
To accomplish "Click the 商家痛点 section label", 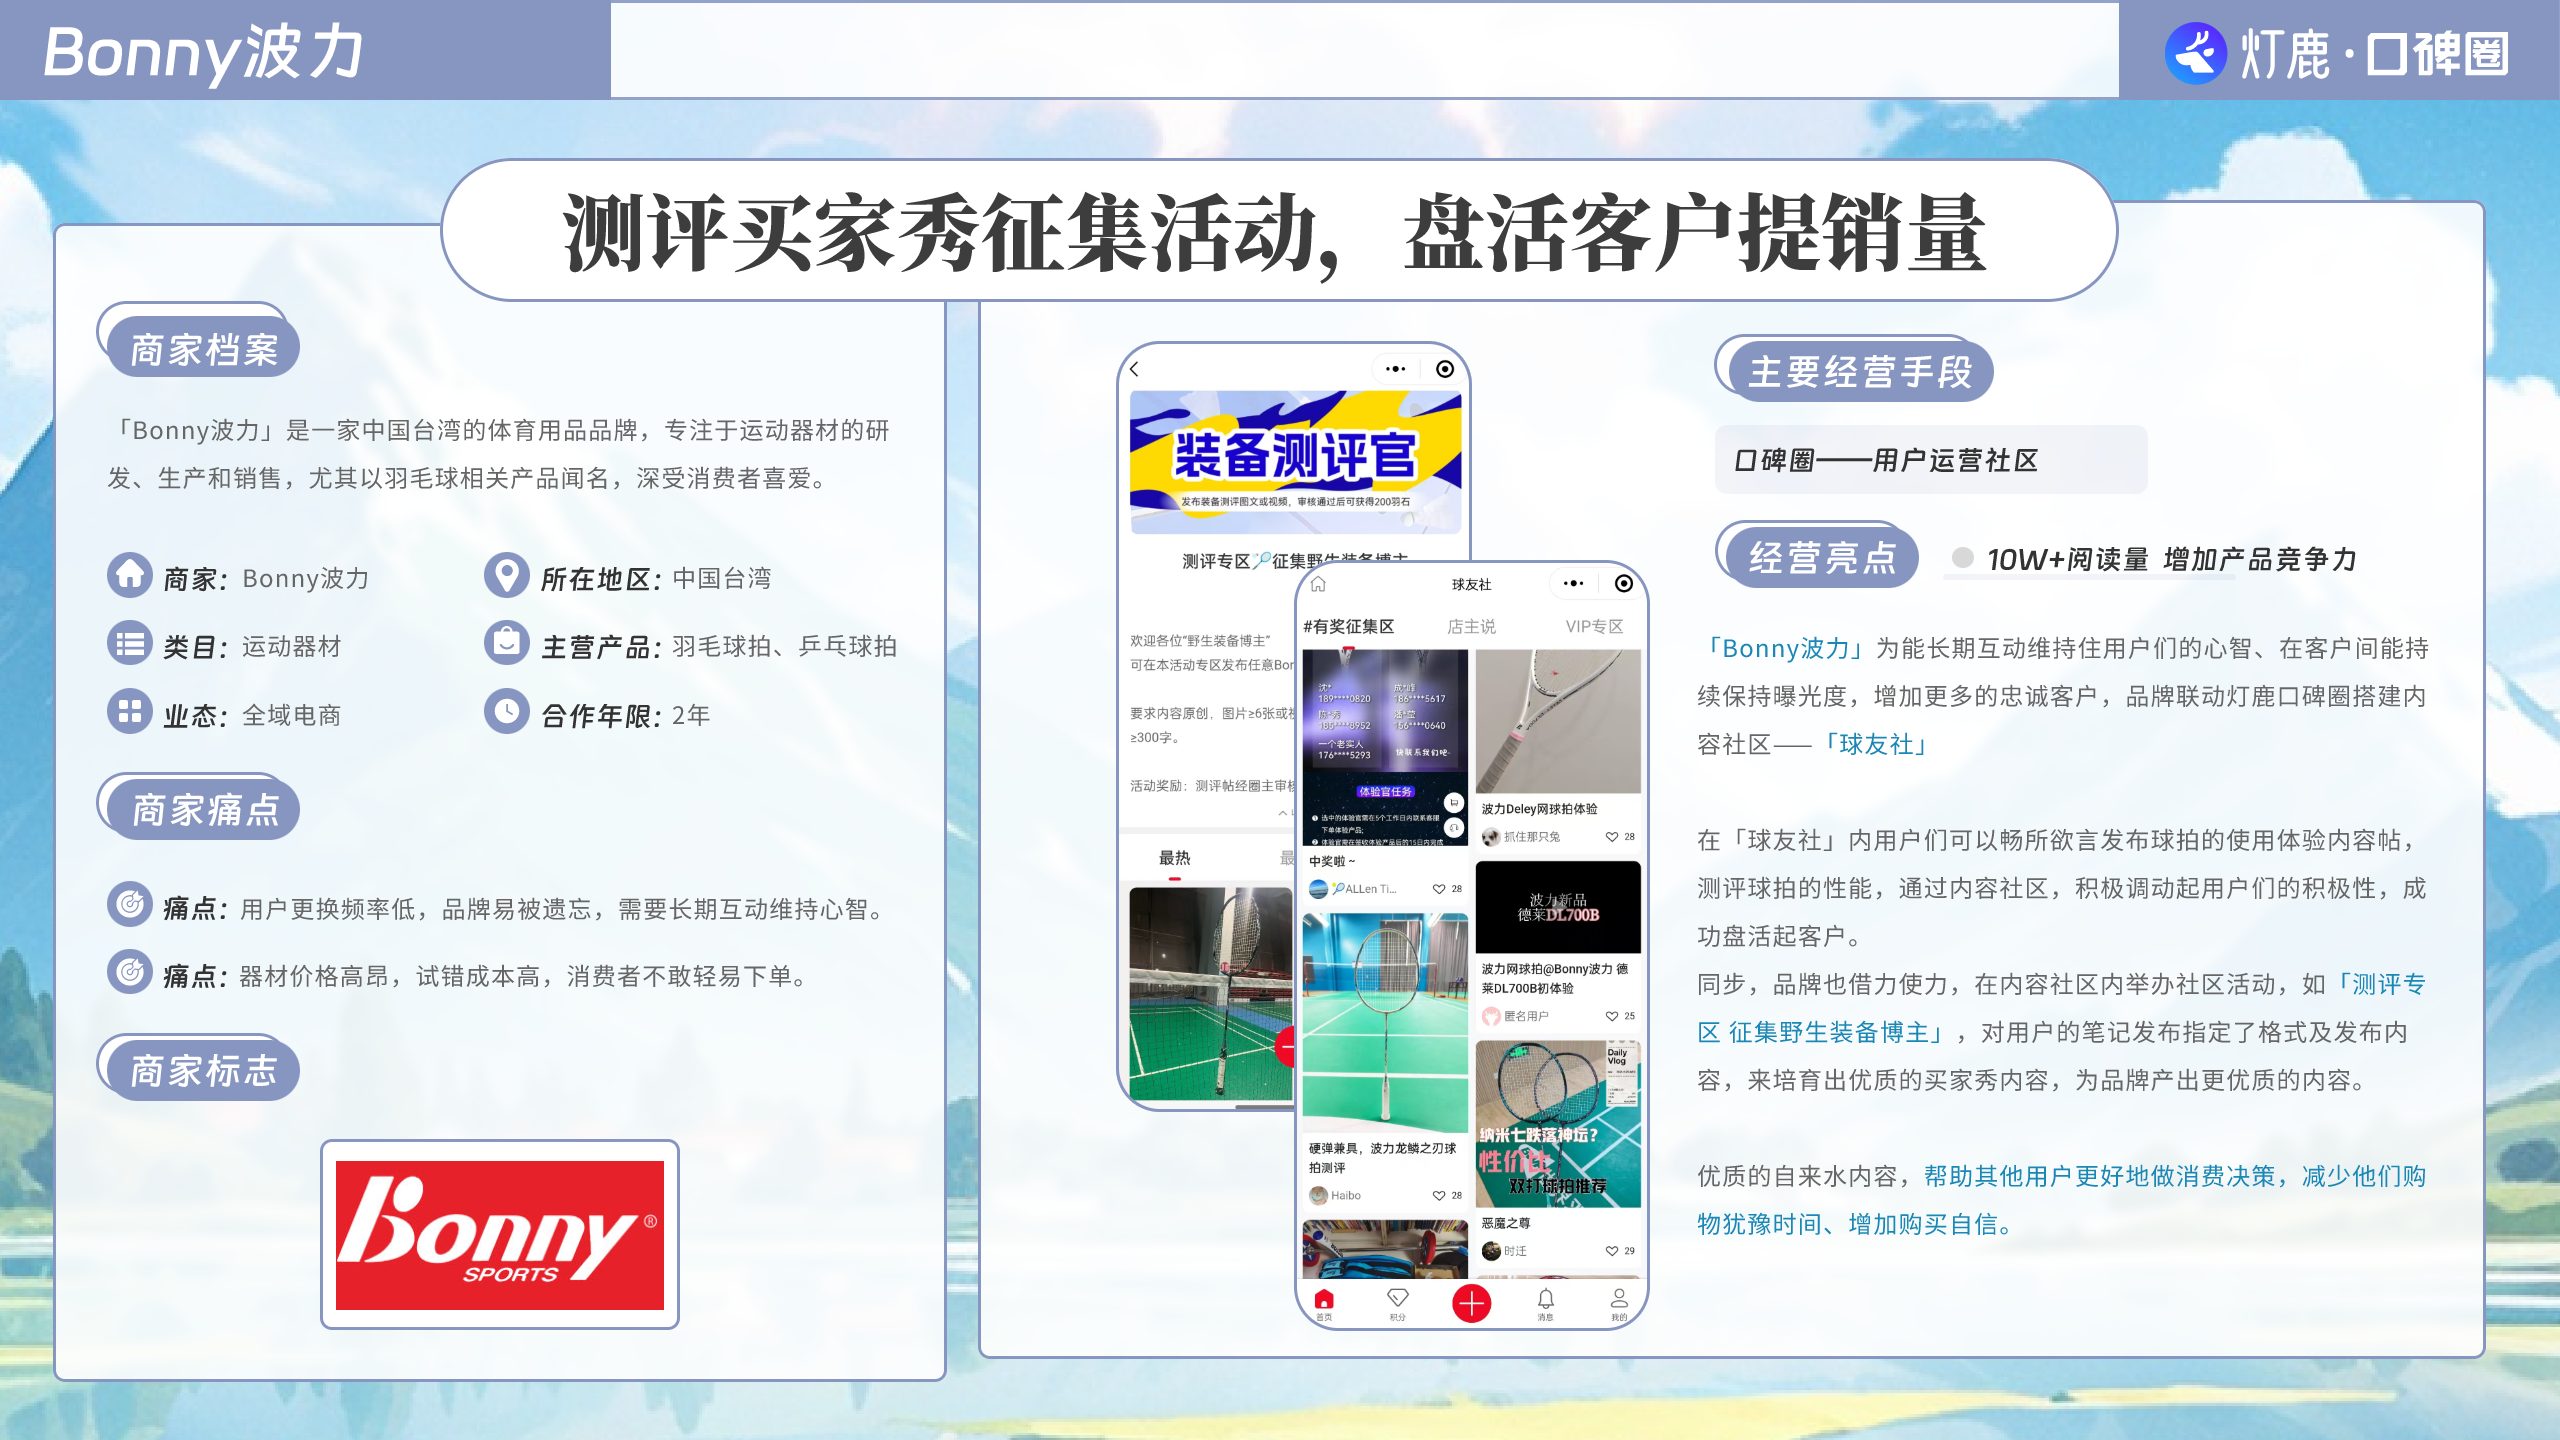I will (x=204, y=809).
